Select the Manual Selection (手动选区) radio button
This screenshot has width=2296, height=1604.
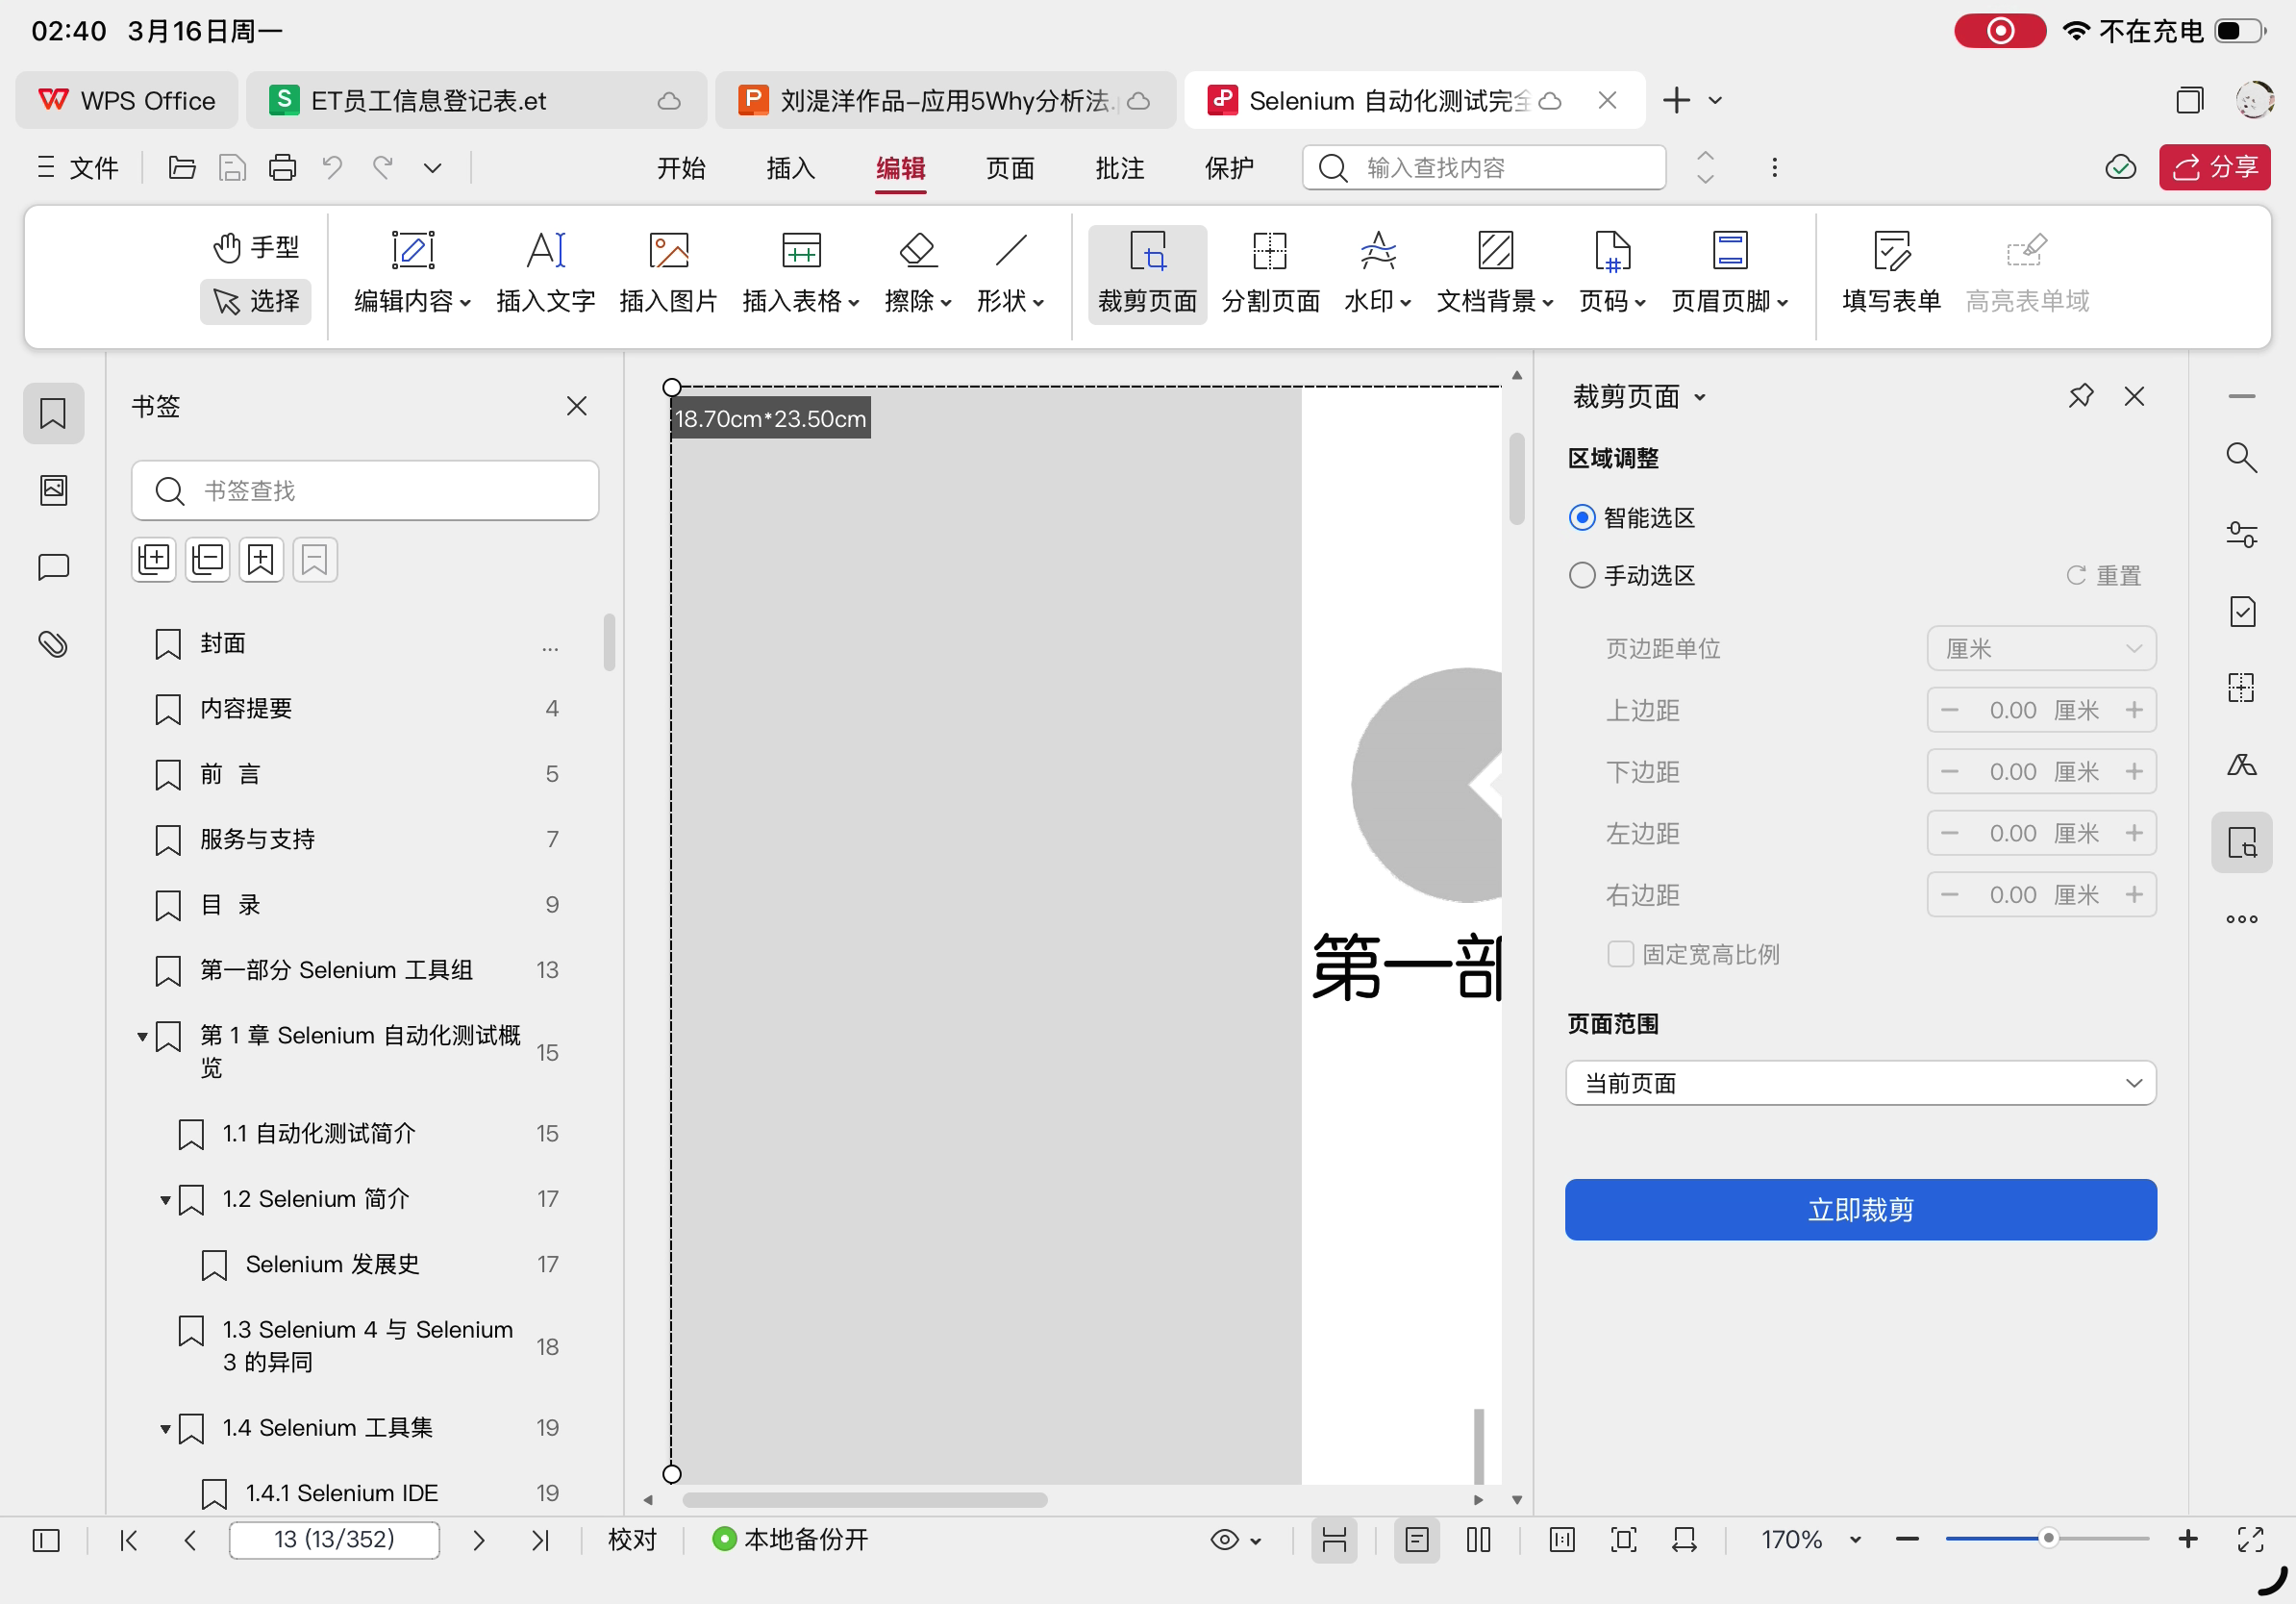[x=1581, y=576]
